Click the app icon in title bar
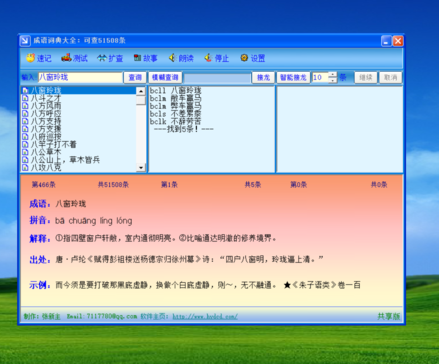The height and width of the screenshot is (364, 439). [x=25, y=41]
